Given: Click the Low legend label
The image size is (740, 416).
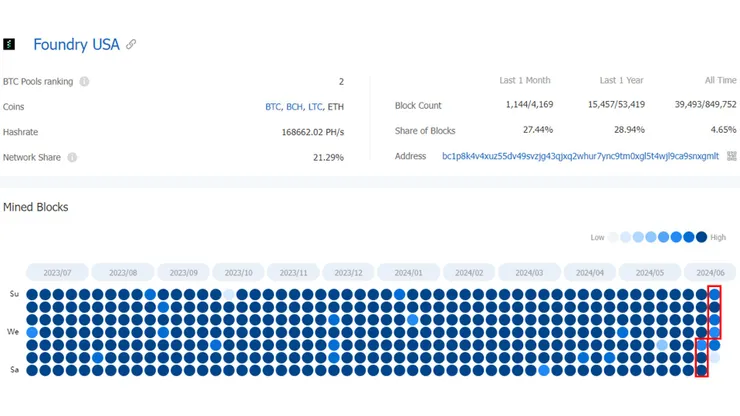Looking at the screenshot, I should 597,238.
